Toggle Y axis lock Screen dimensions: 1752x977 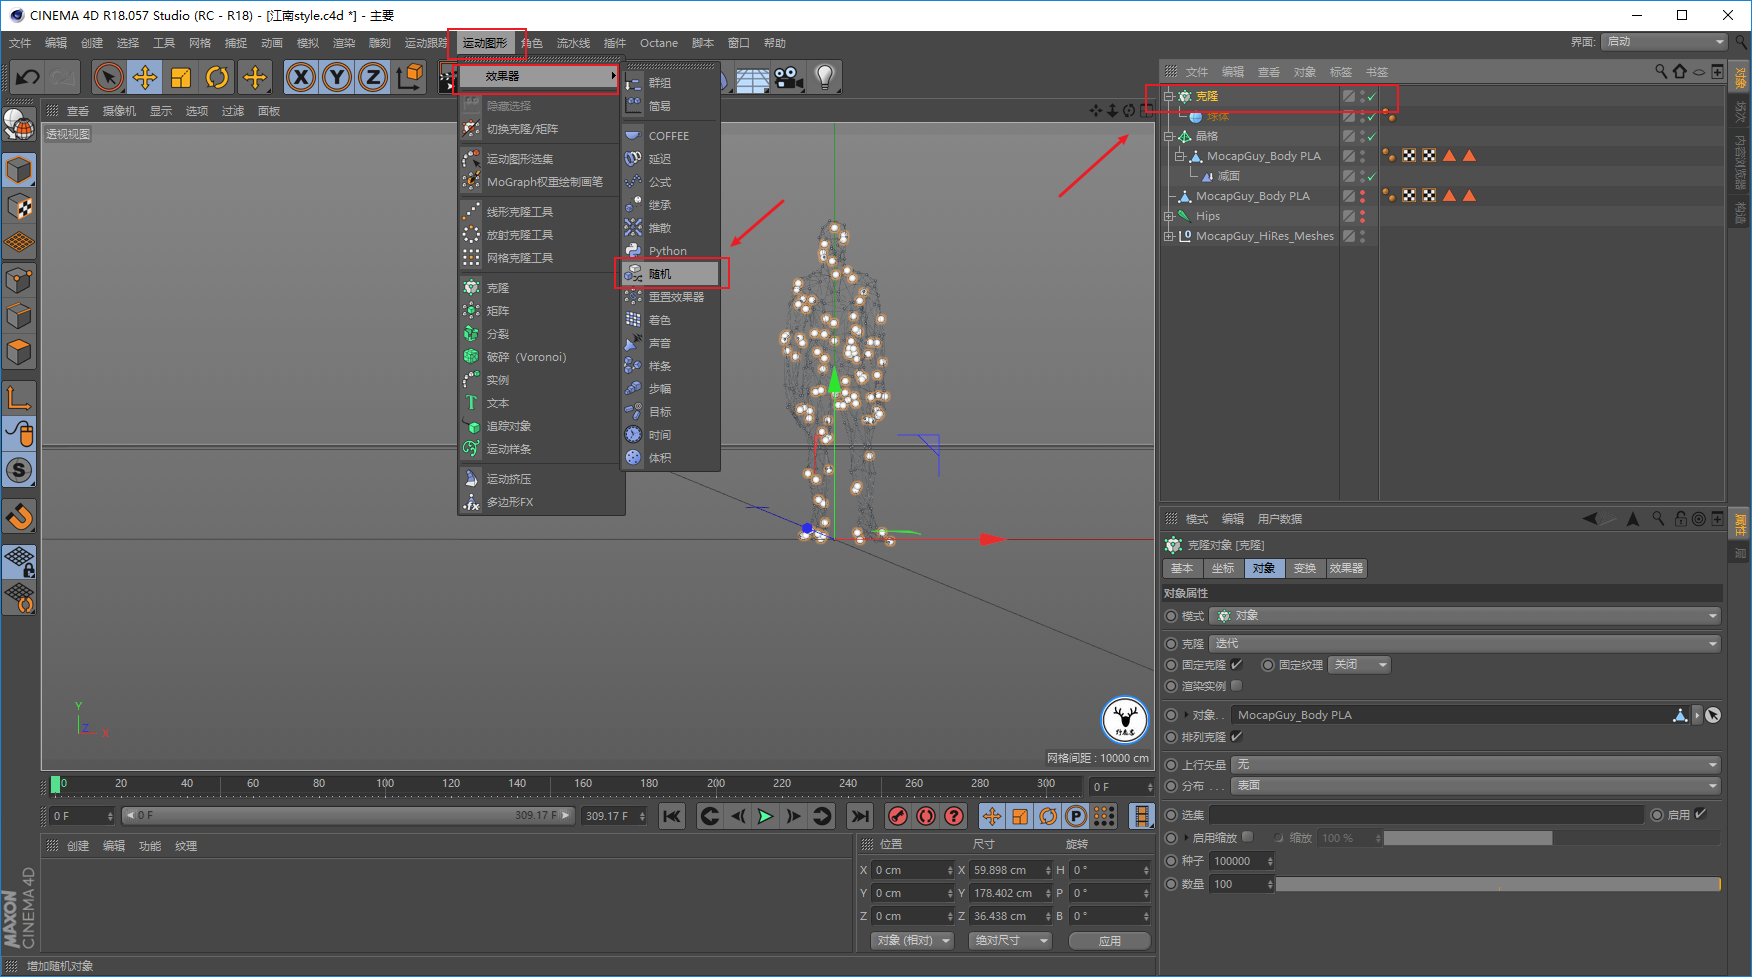337,77
